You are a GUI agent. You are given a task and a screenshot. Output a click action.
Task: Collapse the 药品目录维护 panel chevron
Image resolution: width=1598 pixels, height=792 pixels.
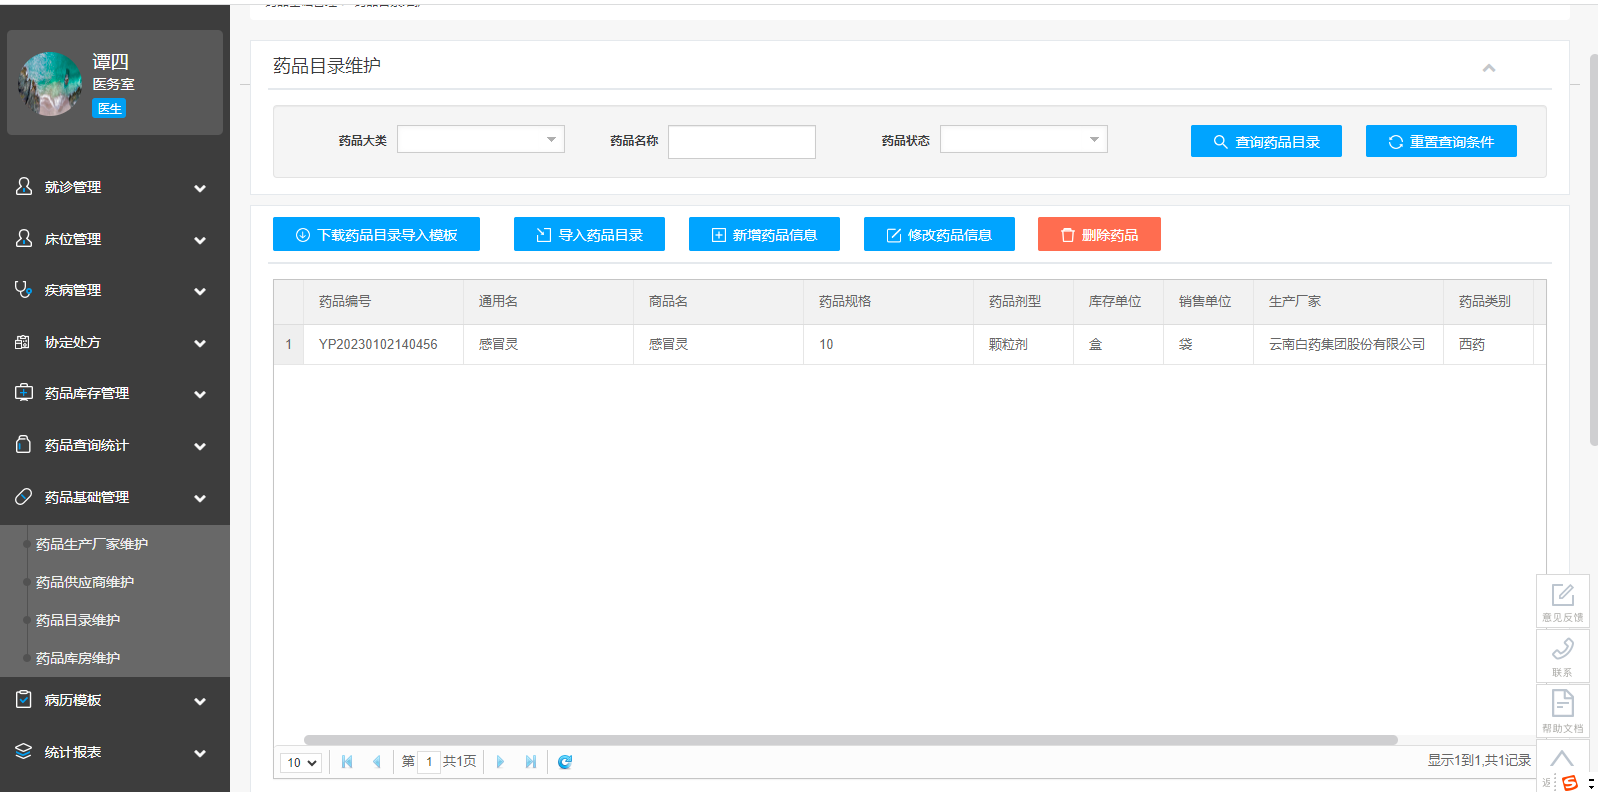pyautogui.click(x=1489, y=68)
